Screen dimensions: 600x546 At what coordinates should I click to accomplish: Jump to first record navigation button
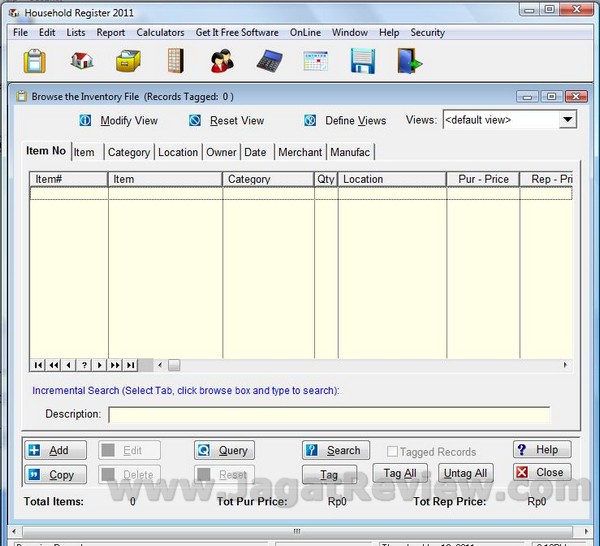[x=39, y=365]
